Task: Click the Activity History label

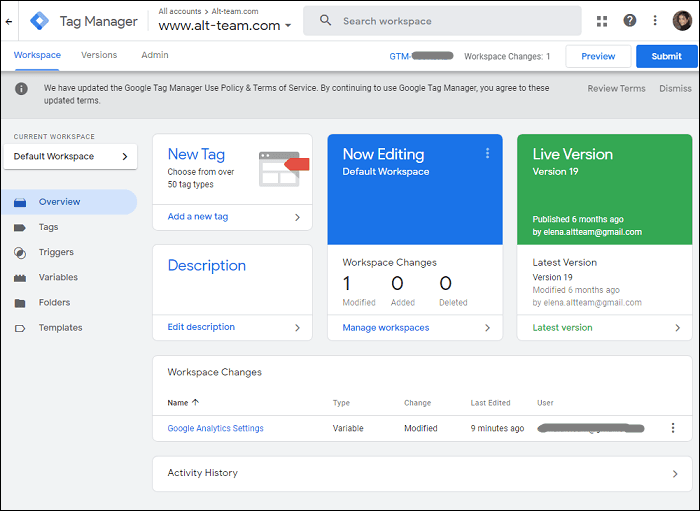Action: pos(203,473)
